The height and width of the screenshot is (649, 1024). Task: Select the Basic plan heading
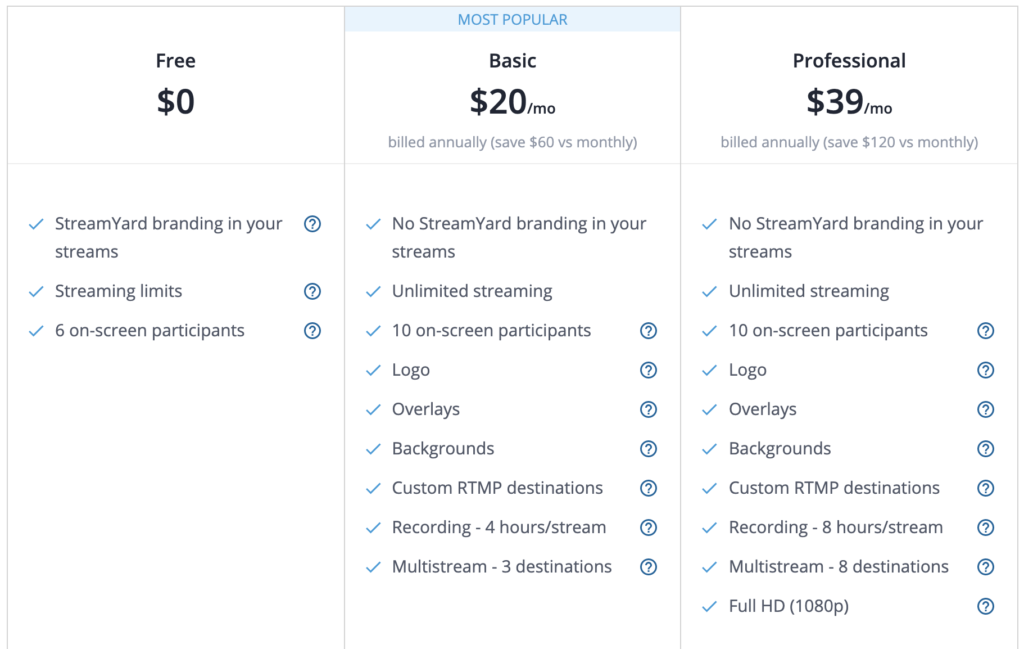click(513, 61)
